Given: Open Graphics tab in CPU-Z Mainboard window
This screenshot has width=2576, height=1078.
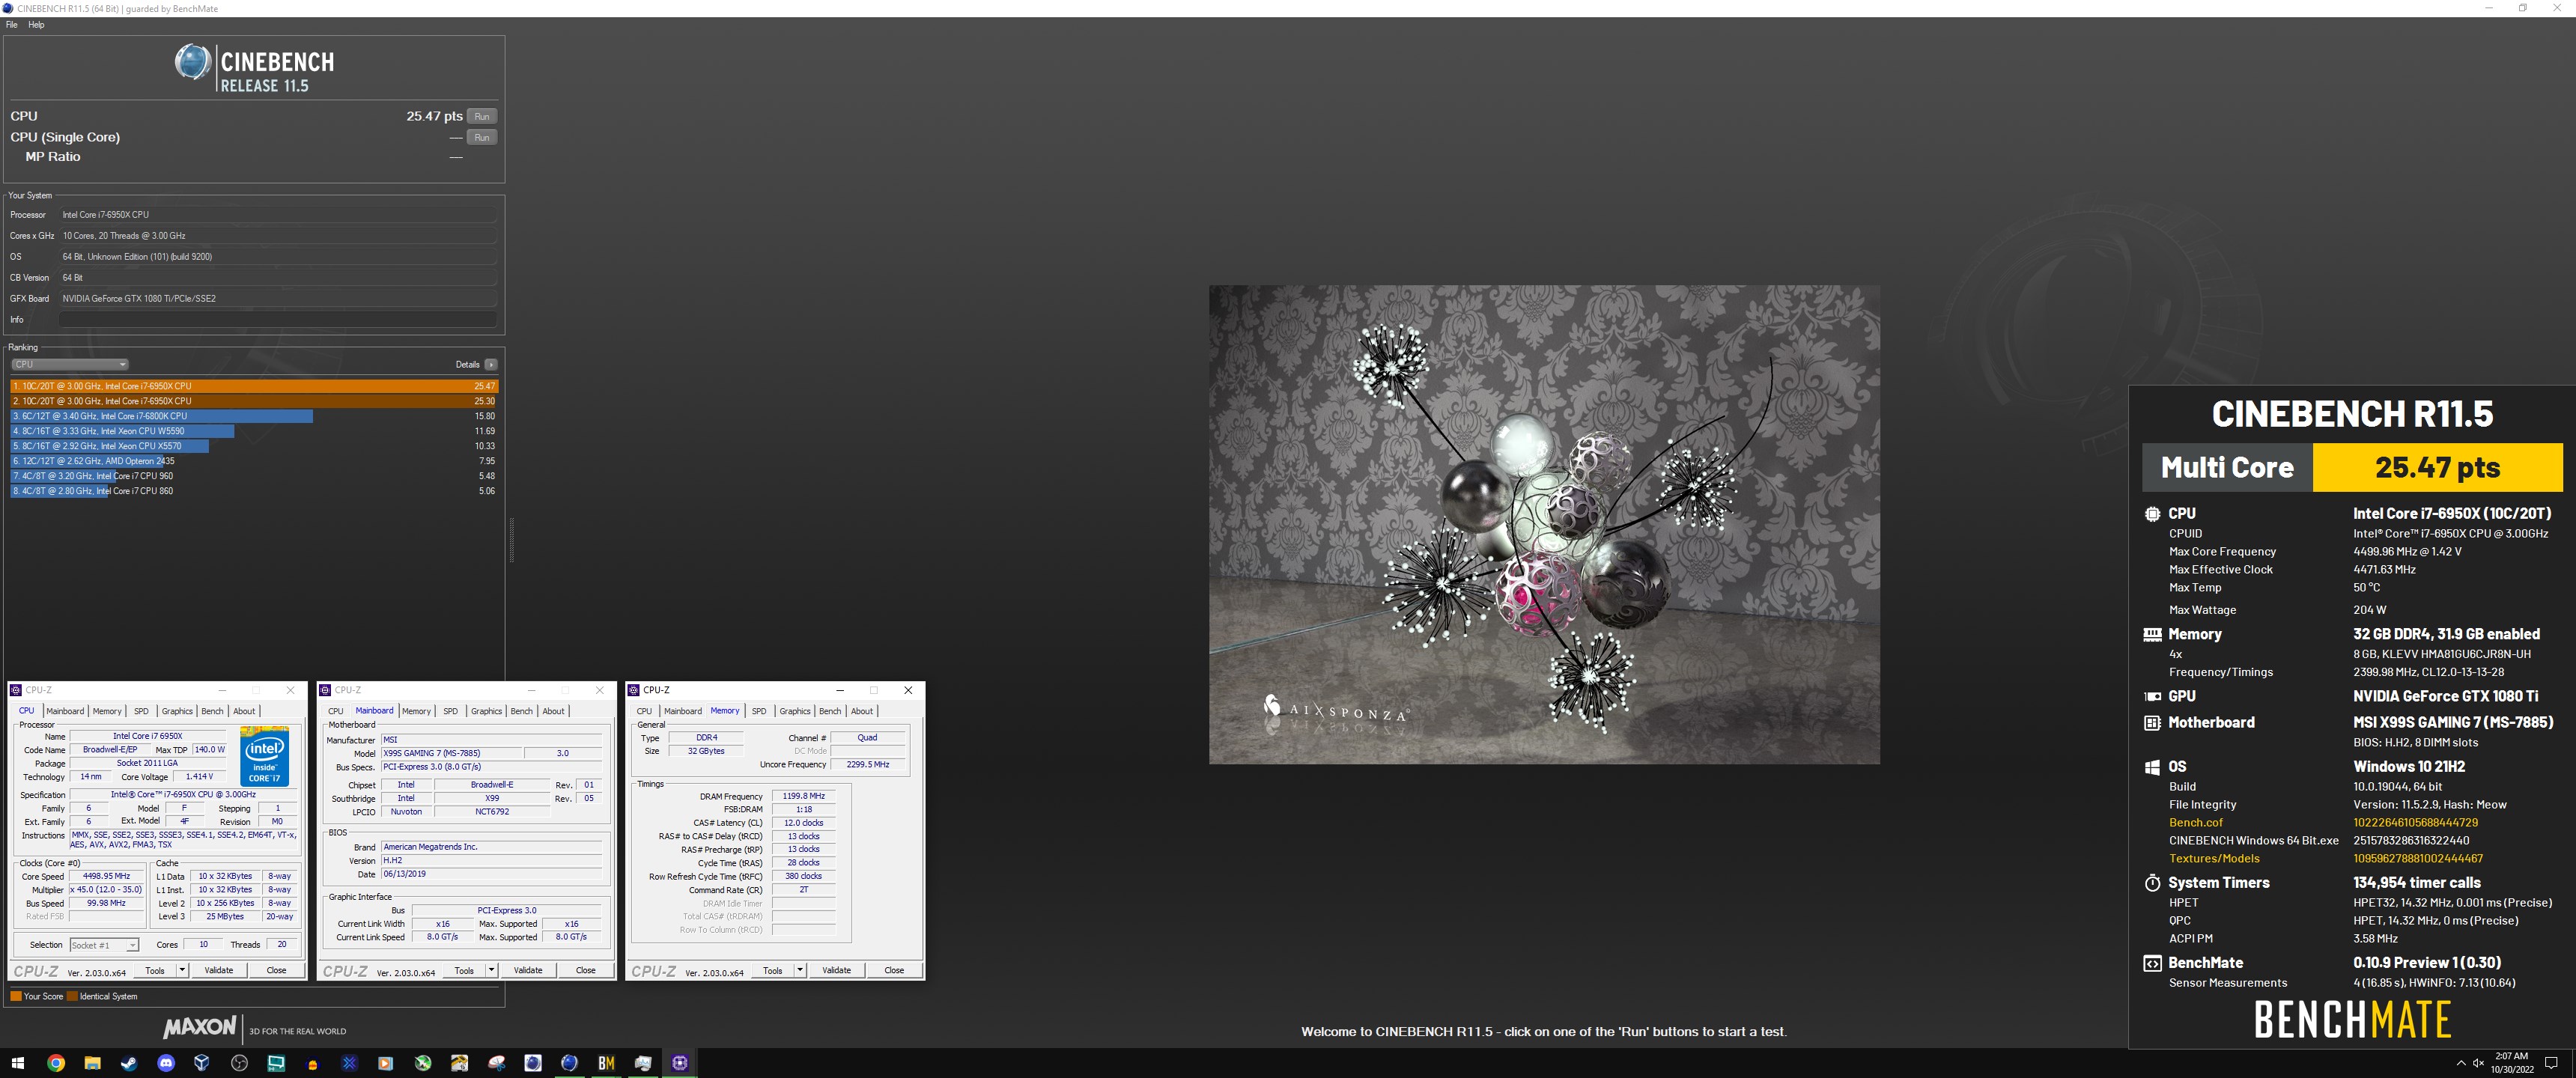Looking at the screenshot, I should click(486, 711).
